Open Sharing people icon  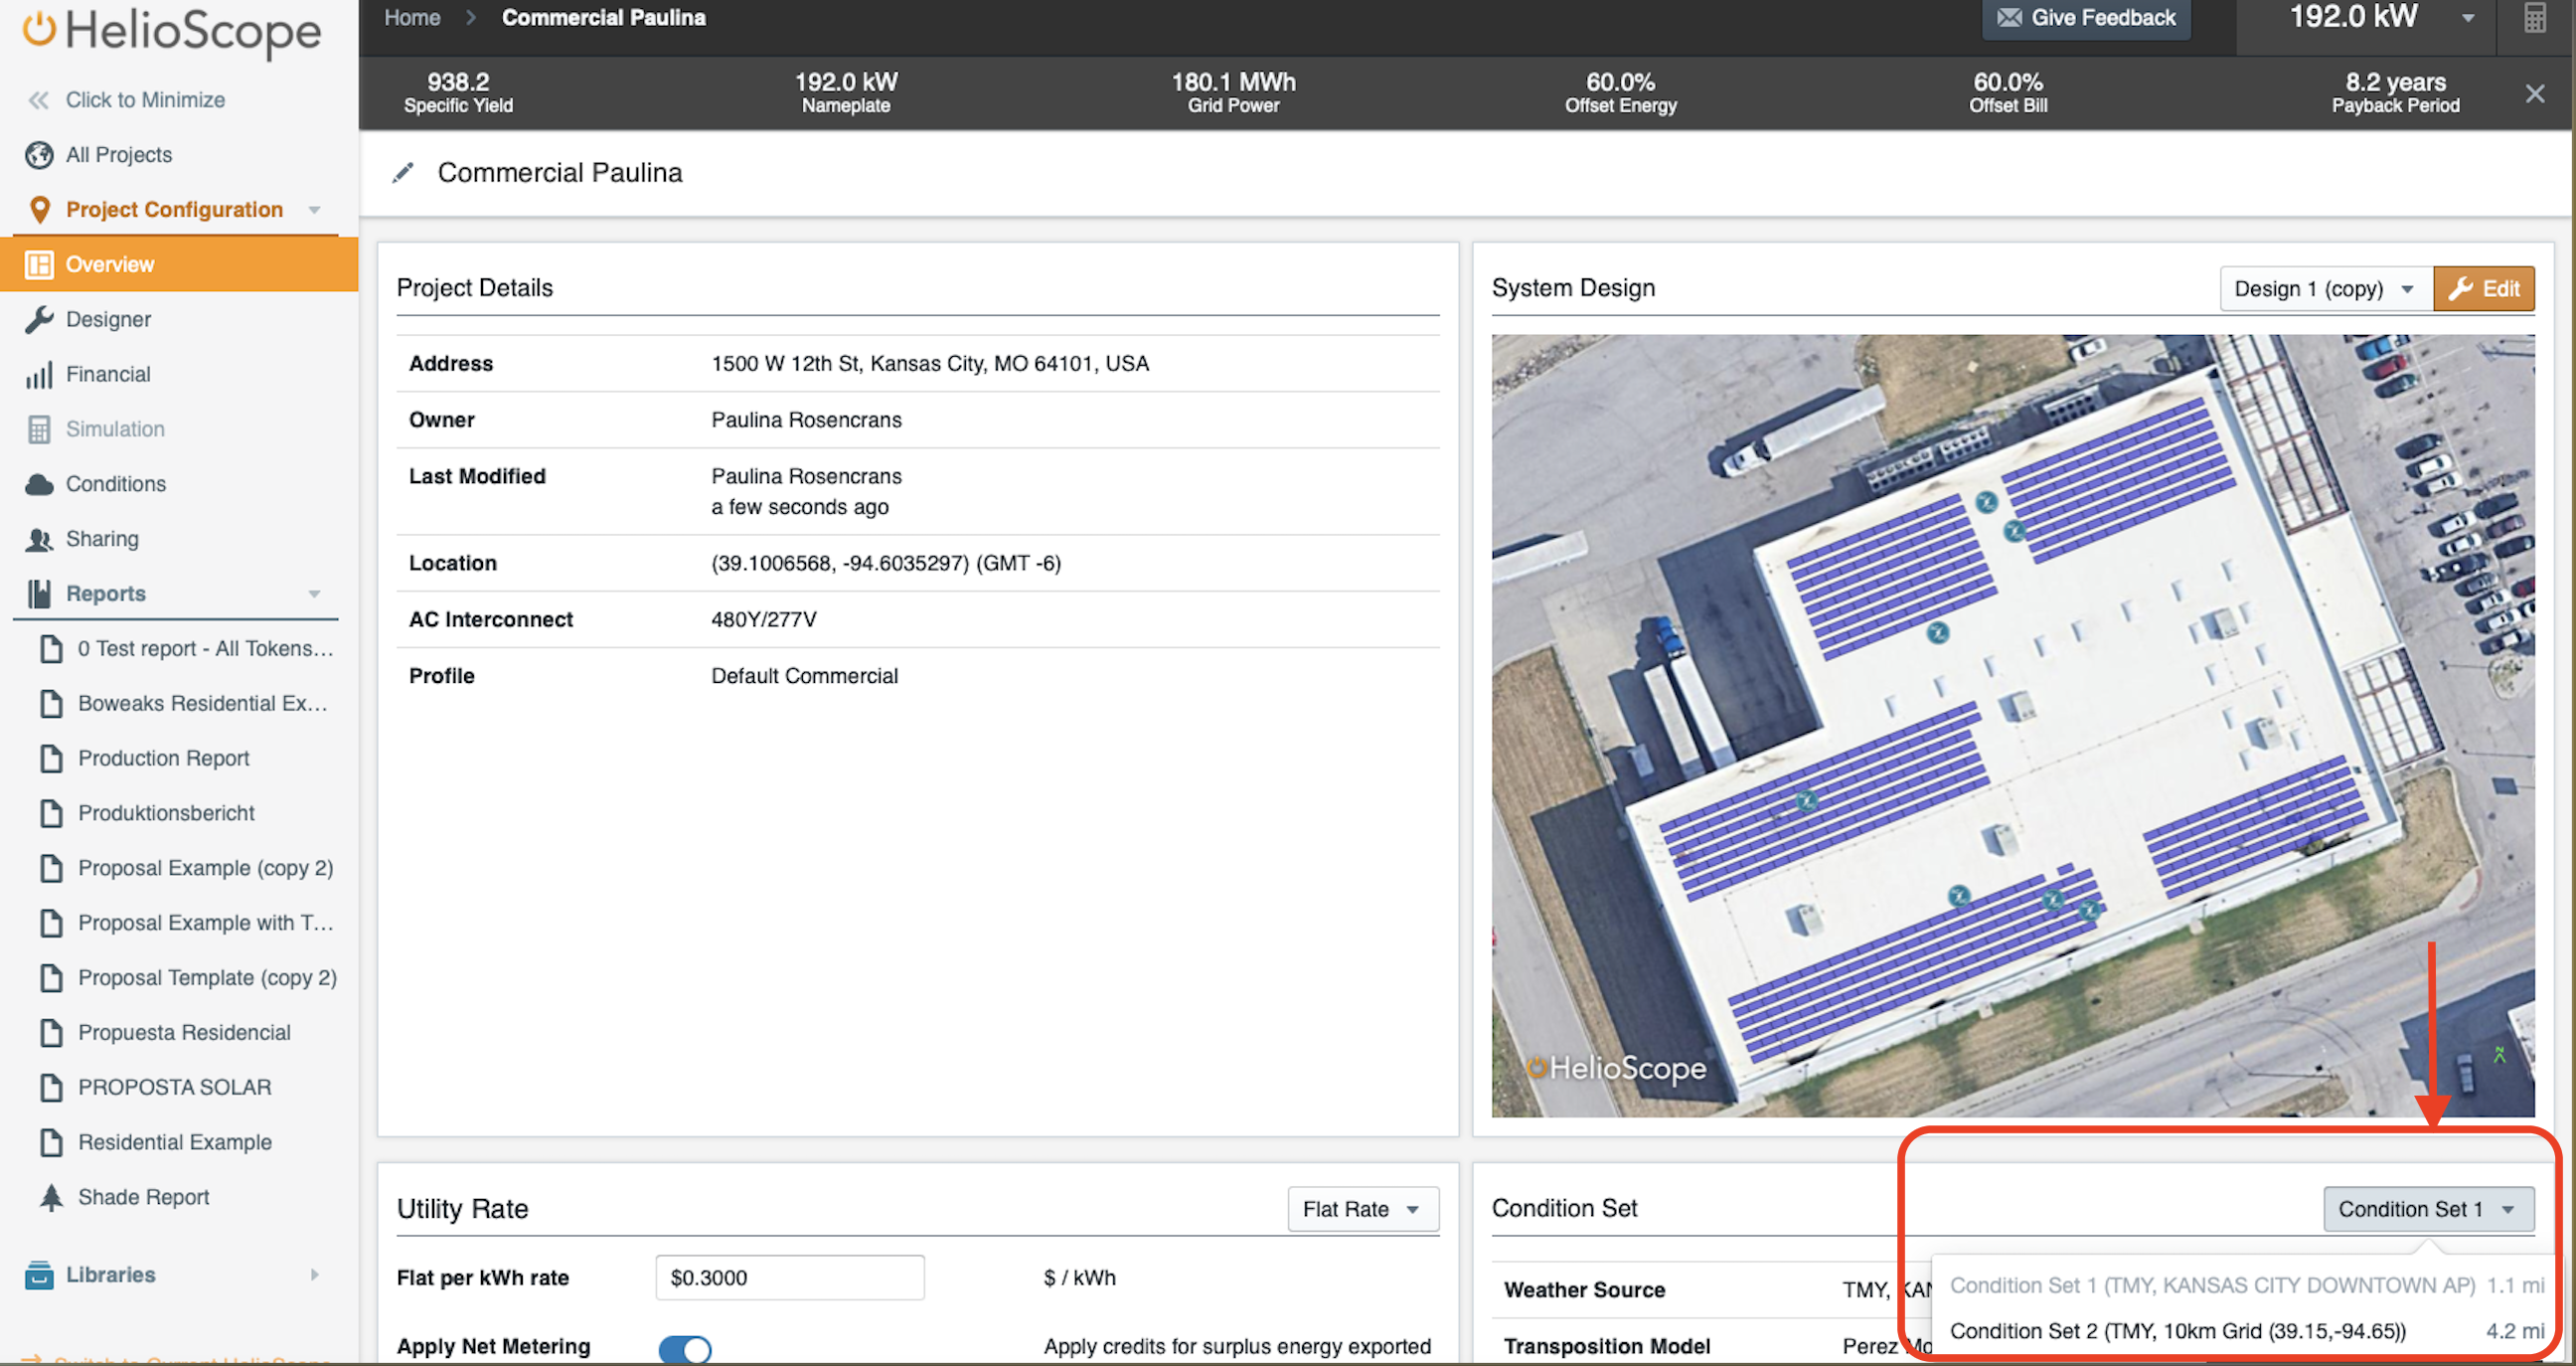coord(39,540)
